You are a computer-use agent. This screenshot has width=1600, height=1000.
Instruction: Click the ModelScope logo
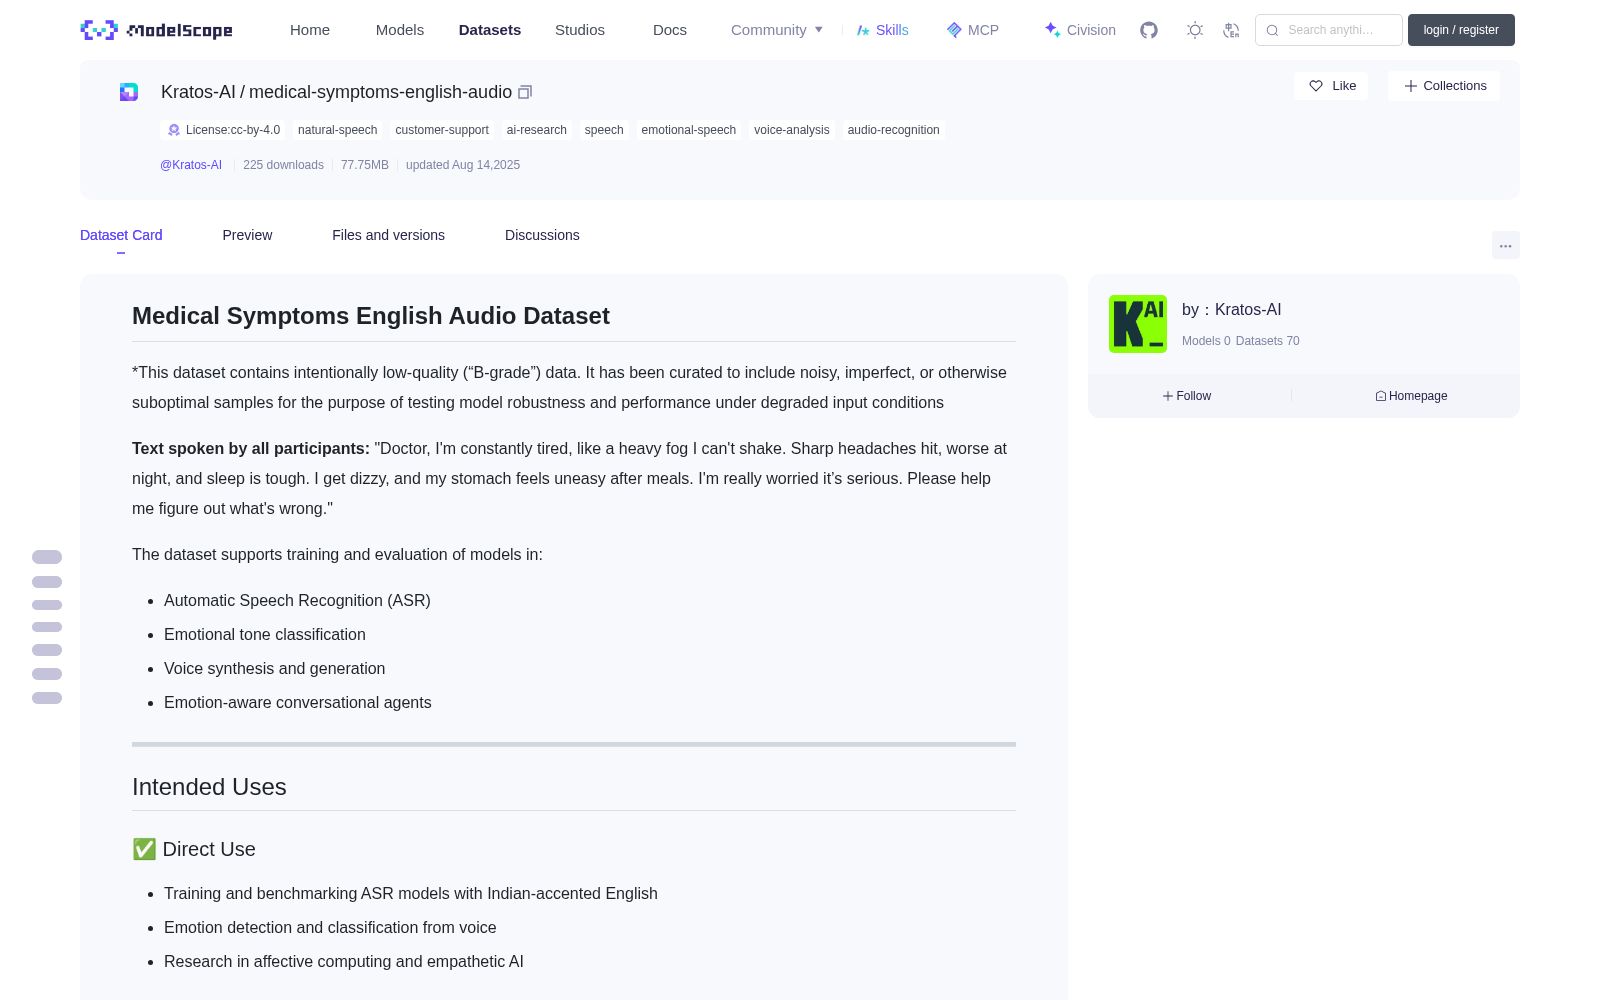(x=157, y=30)
